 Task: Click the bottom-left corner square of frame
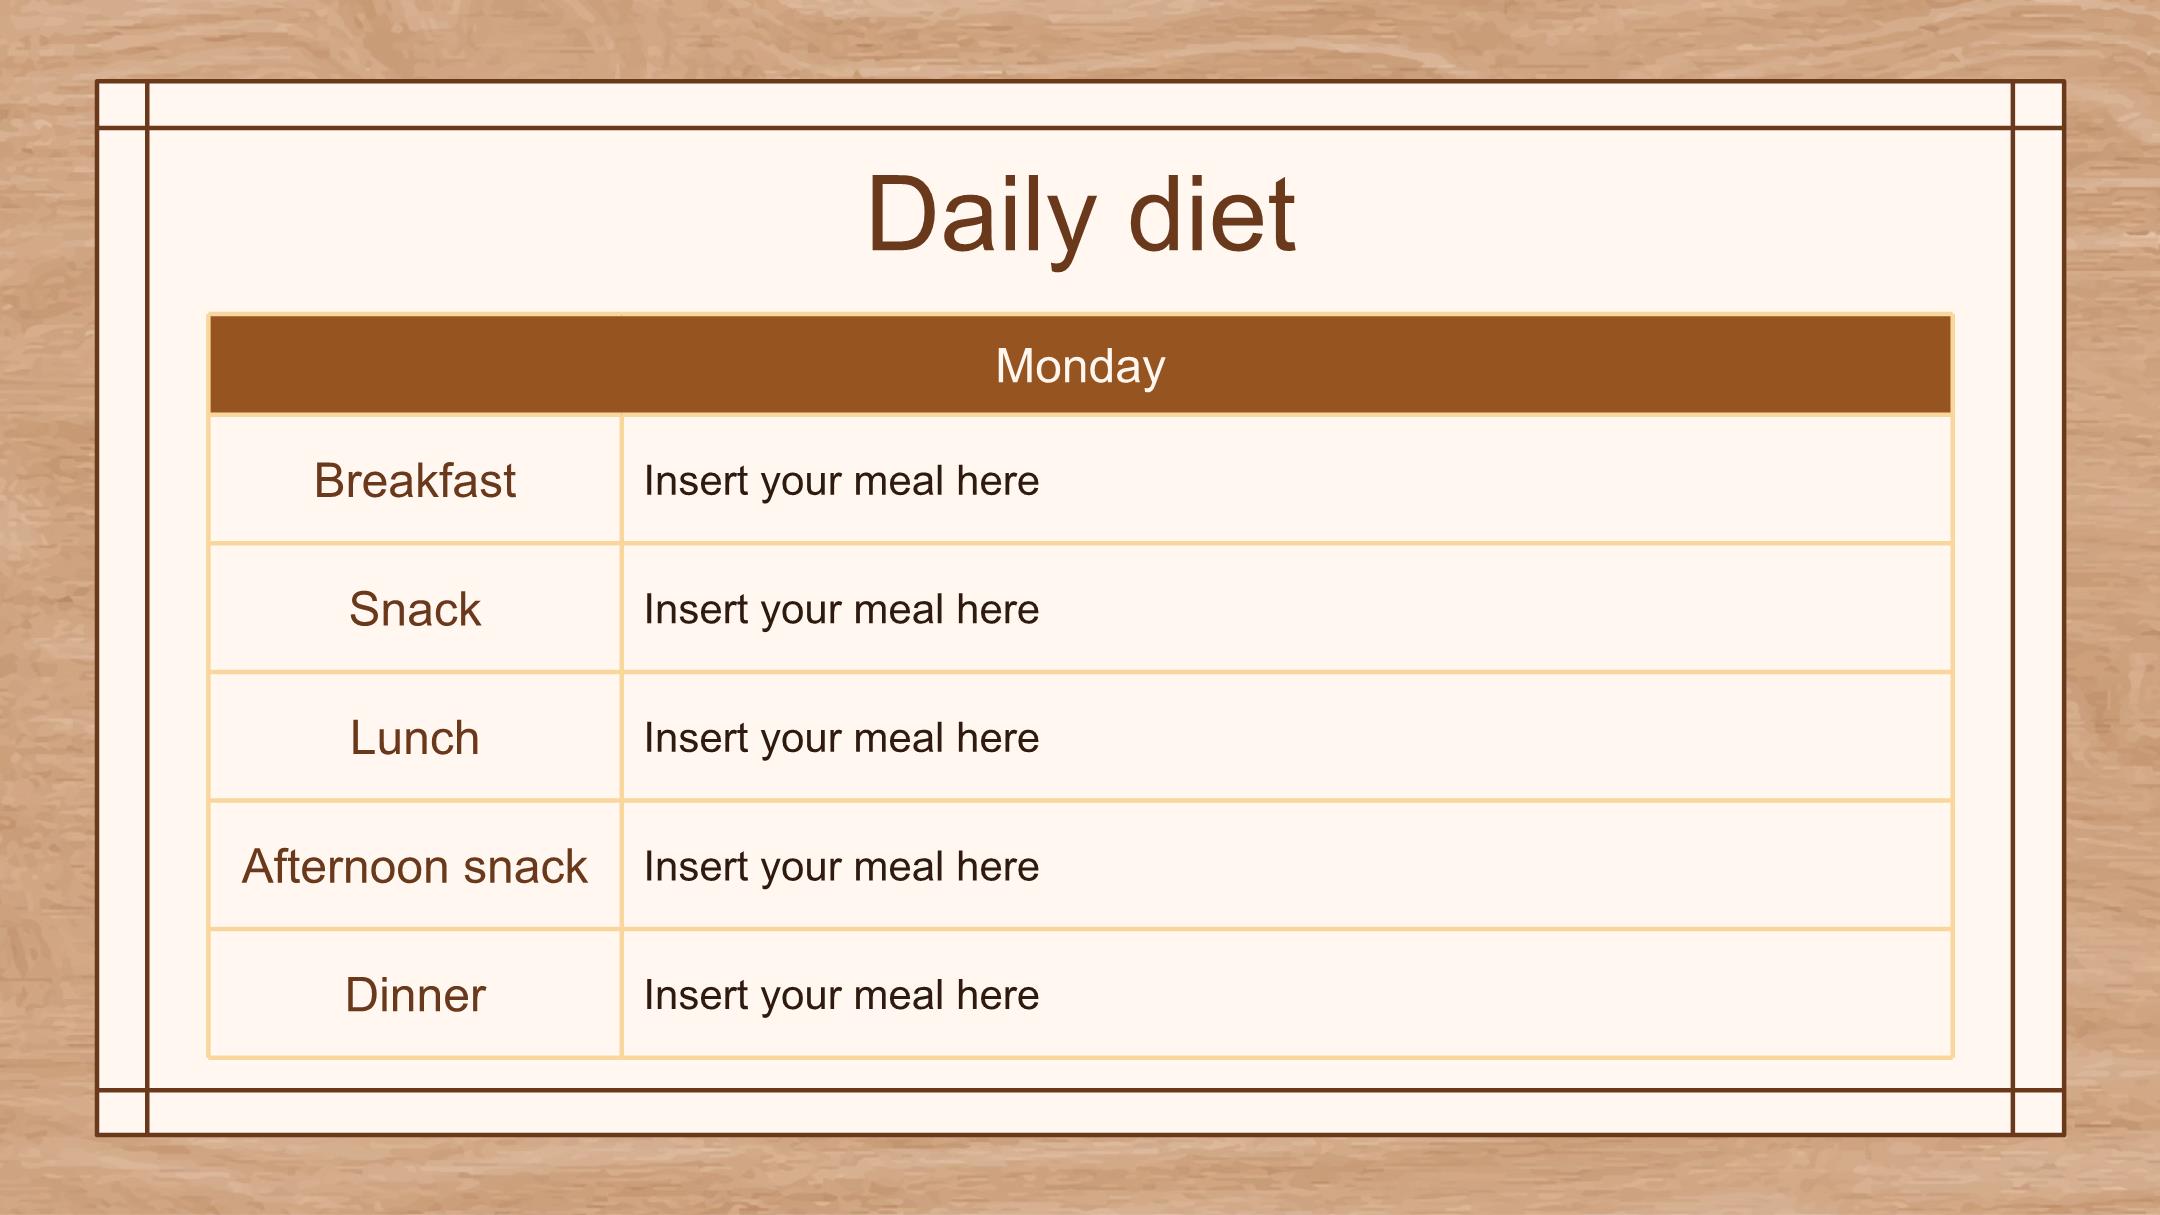click(122, 1112)
